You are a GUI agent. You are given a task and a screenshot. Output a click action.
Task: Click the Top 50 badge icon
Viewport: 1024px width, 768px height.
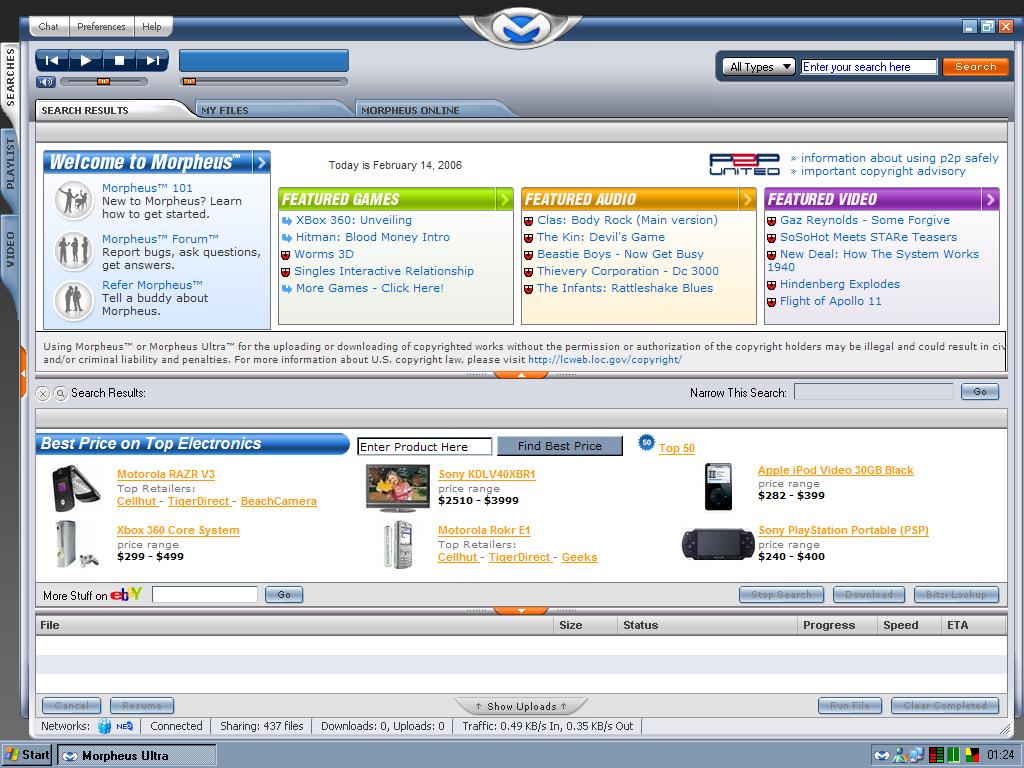[646, 443]
